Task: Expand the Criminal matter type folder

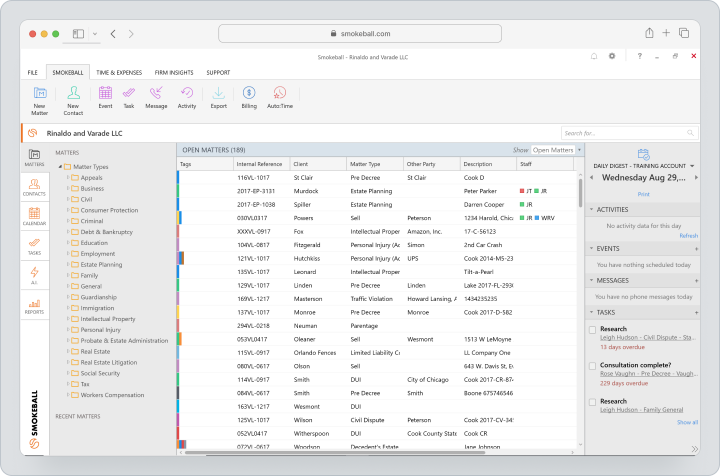Action: click(x=68, y=221)
